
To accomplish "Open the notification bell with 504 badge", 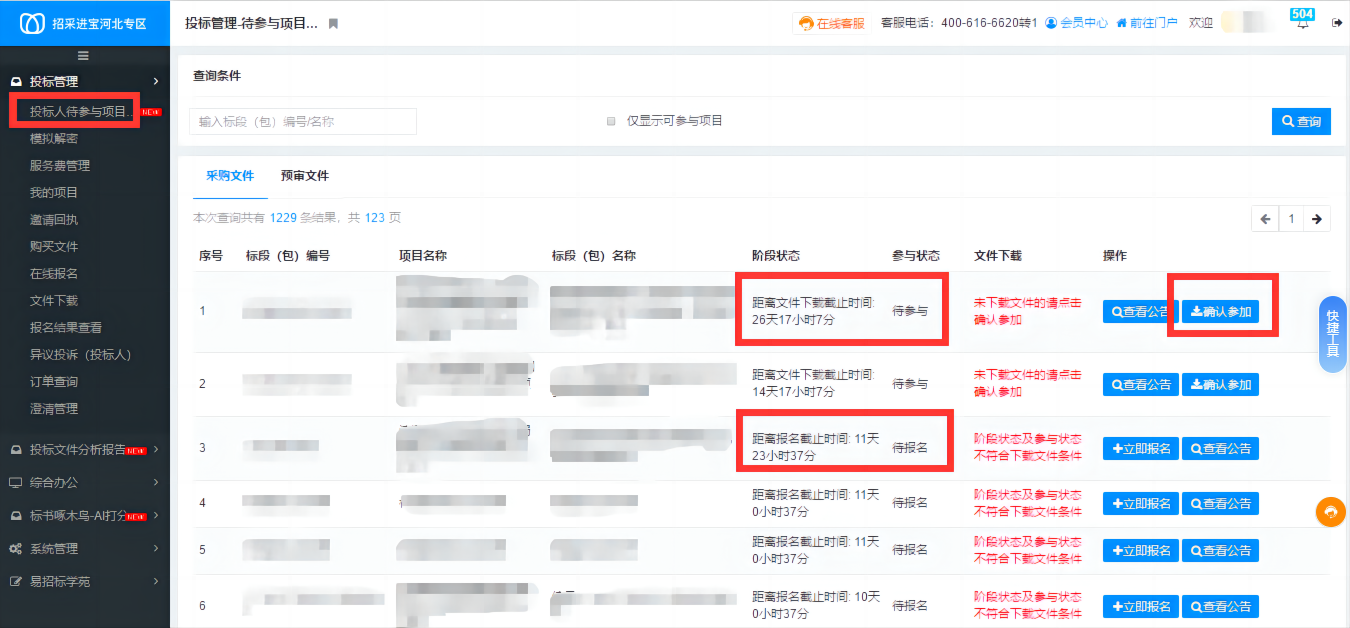I will [1302, 24].
